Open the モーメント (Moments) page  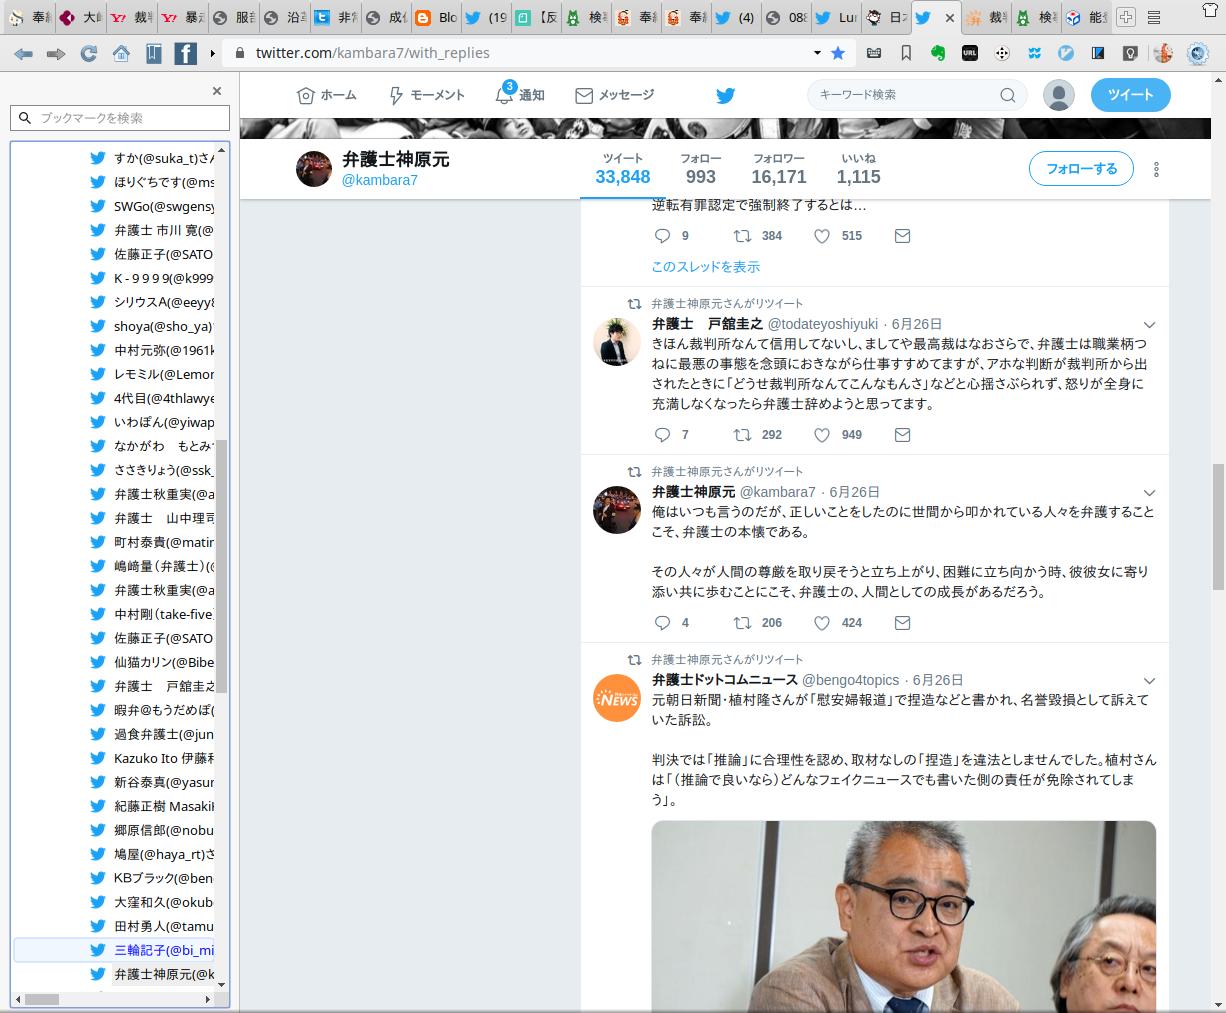pos(426,95)
